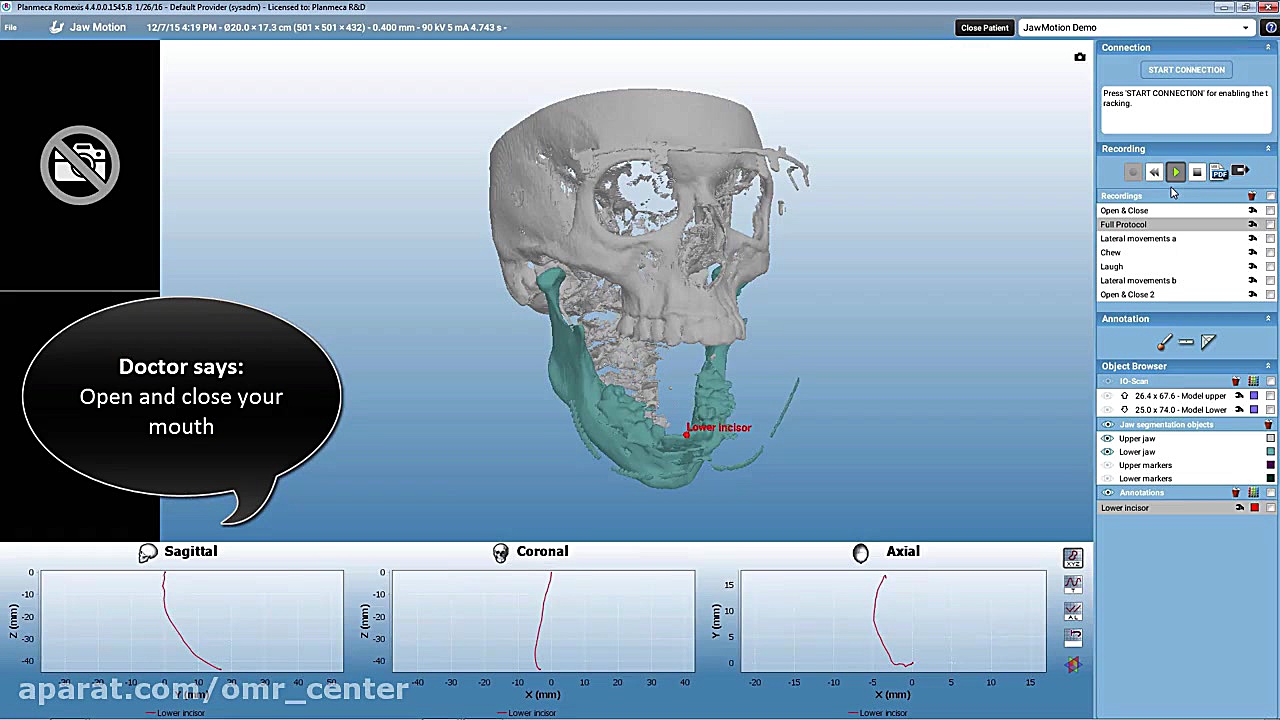
Task: Rewind the recording to the start
Action: 1154,172
